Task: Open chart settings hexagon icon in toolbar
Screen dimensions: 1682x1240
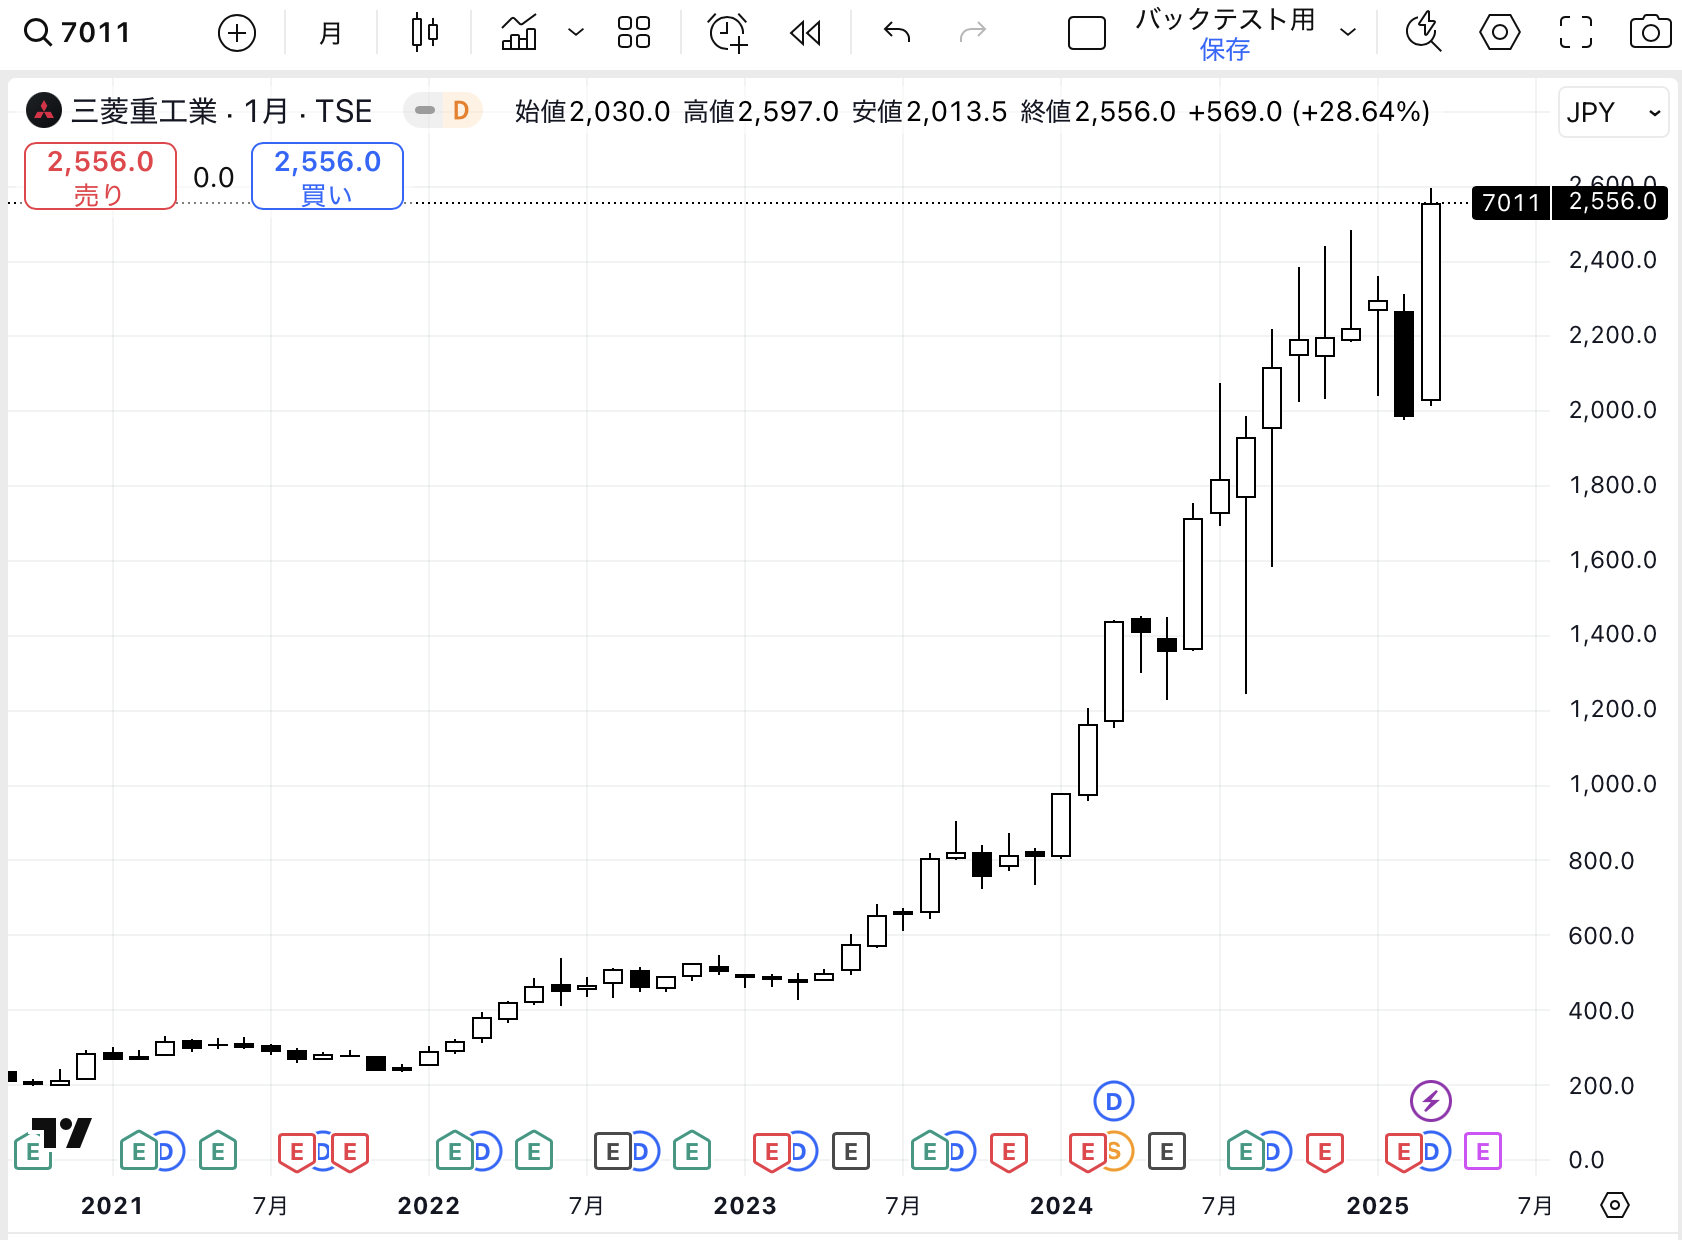Action: 1499,33
